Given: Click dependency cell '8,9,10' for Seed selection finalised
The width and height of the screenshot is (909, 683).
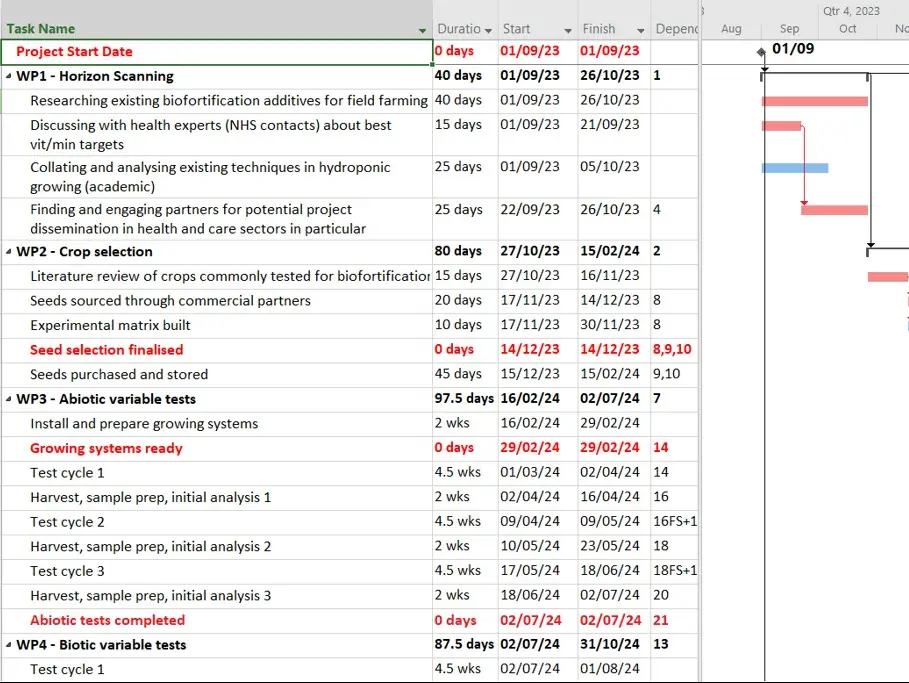Looking at the screenshot, I should click(x=672, y=350).
